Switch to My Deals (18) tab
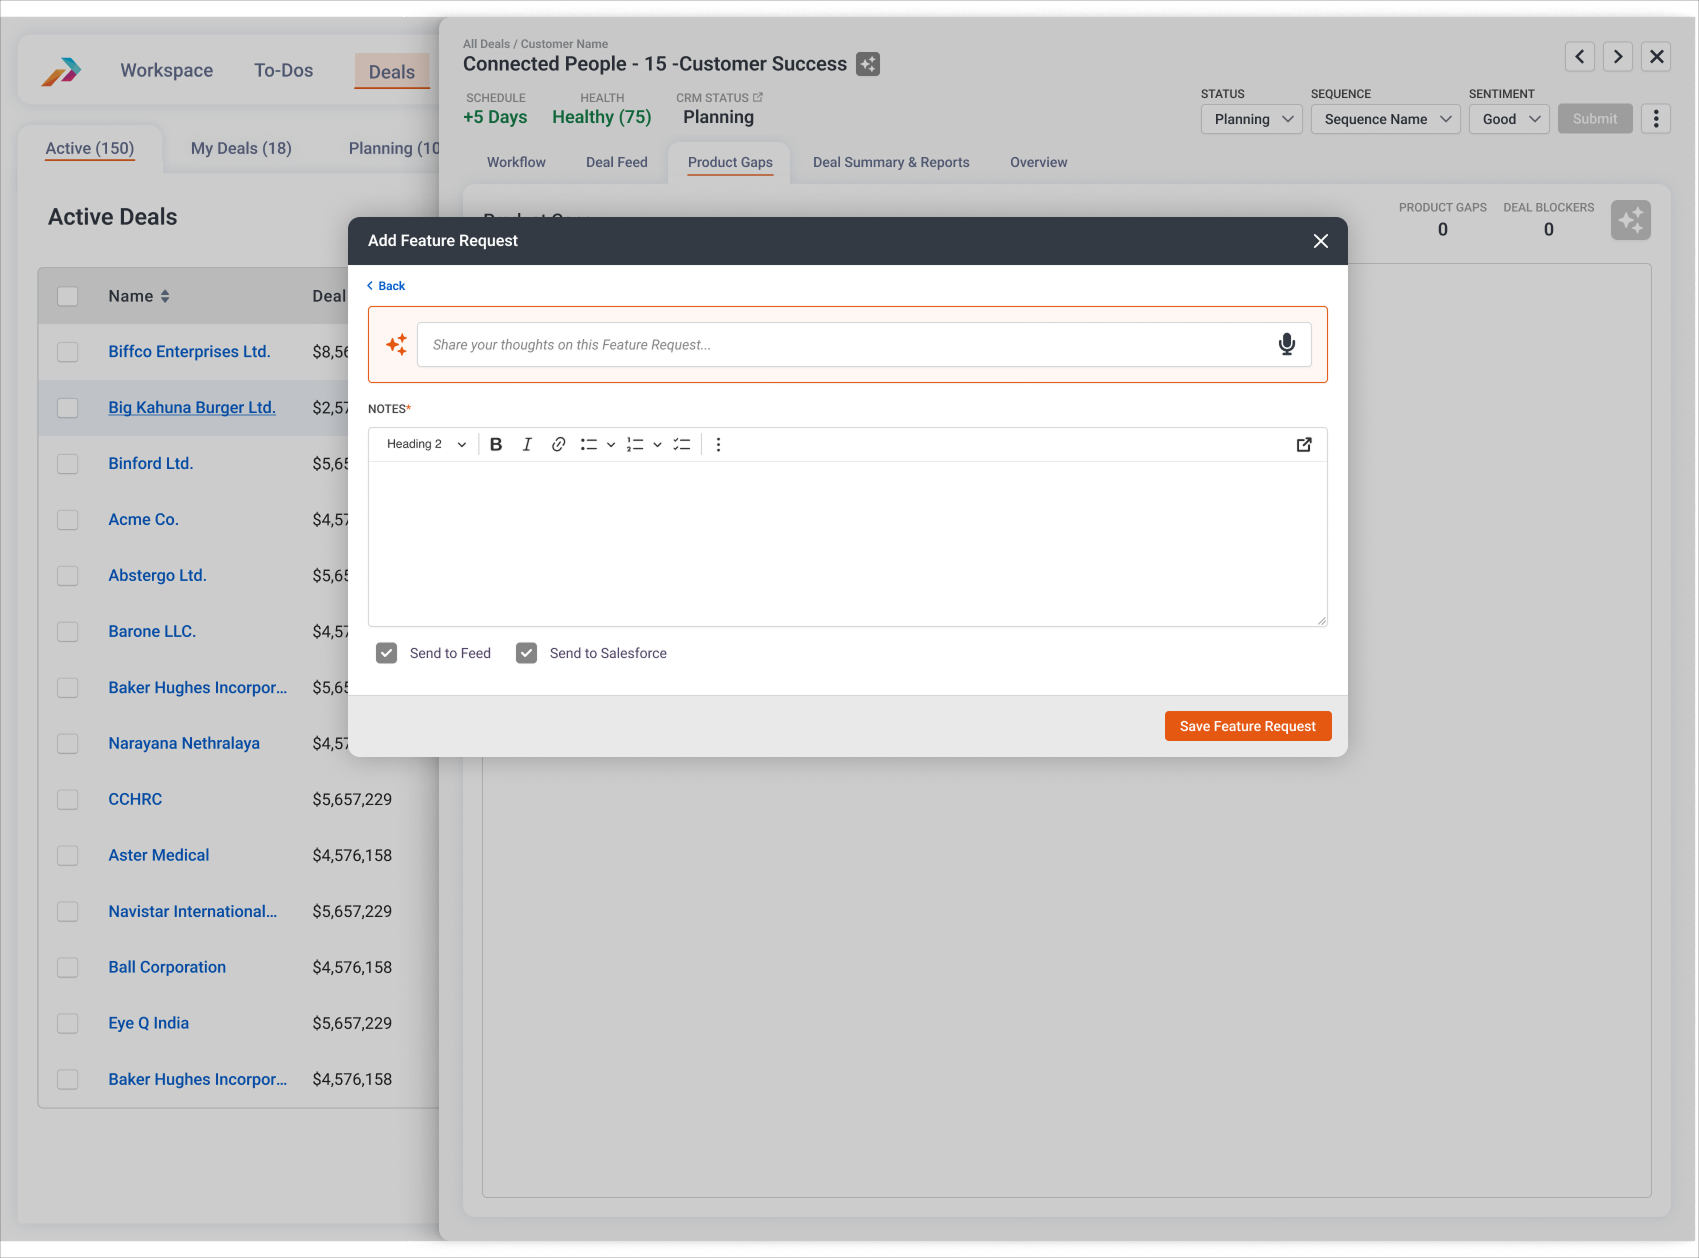Image resolution: width=1699 pixels, height=1258 pixels. pyautogui.click(x=241, y=149)
